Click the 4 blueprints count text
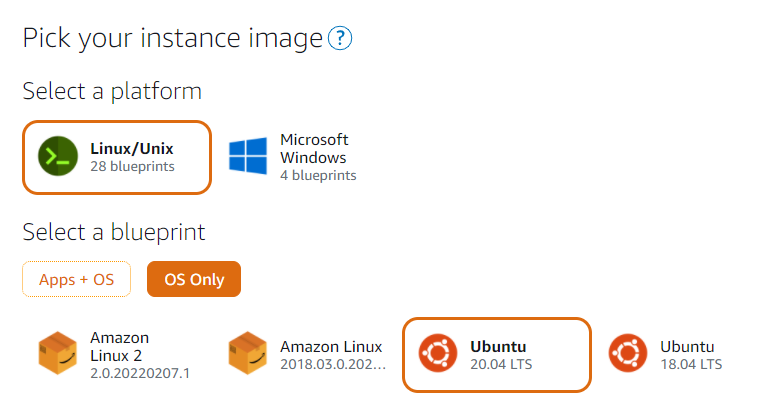This screenshot has height=400, width=766. tap(318, 175)
